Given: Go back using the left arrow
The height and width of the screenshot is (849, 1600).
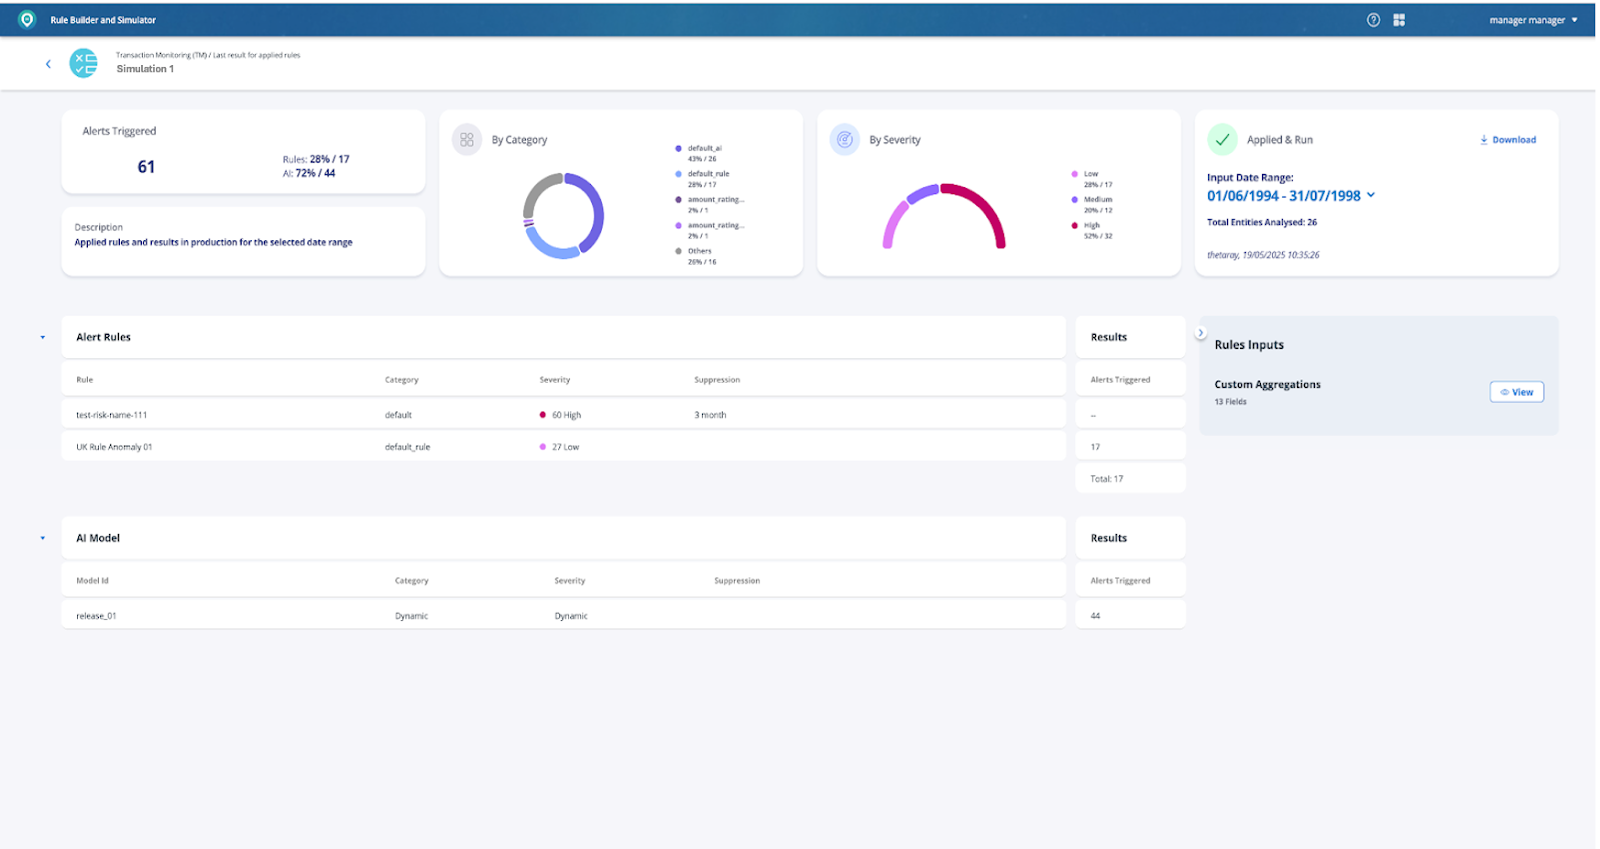Looking at the screenshot, I should (48, 64).
